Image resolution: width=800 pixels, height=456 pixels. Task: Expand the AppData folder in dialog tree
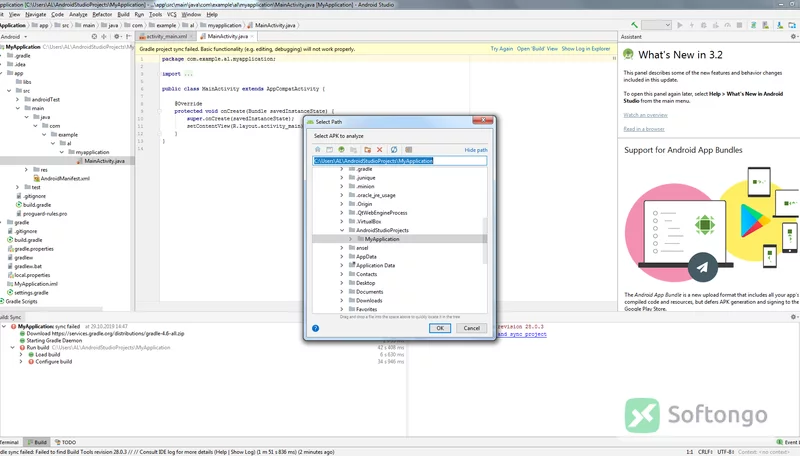click(x=342, y=257)
